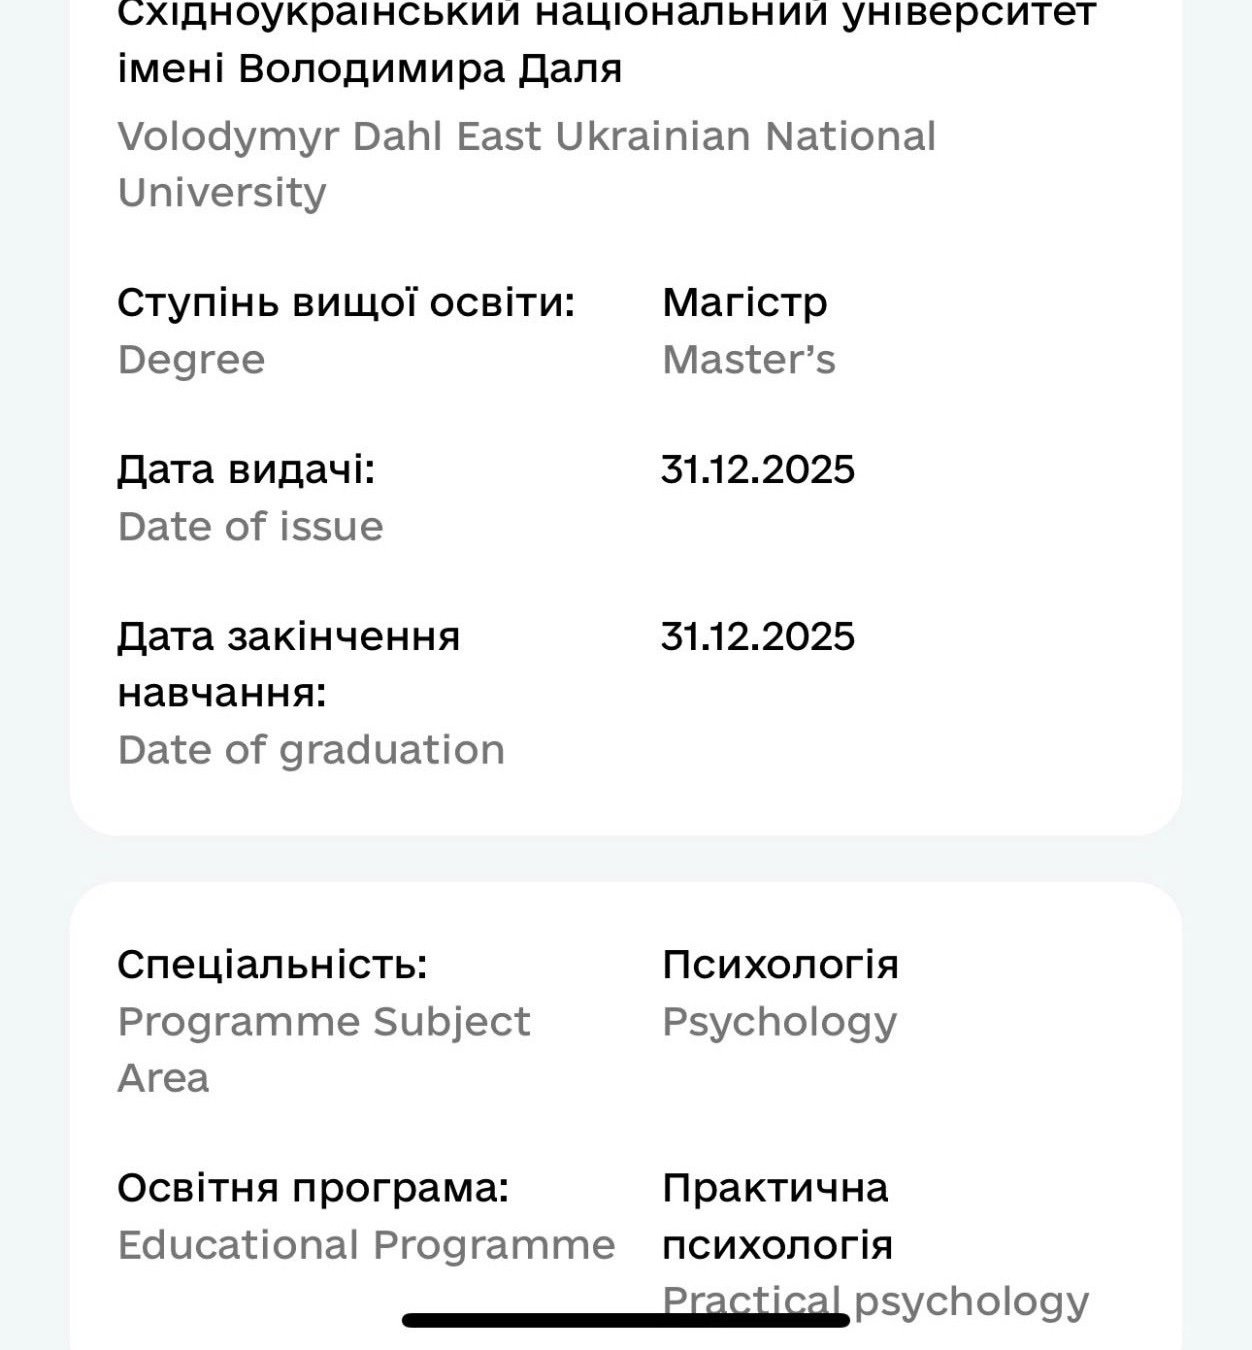Tap the Дата закінчення навчання label
1252x1350 pixels.
(288, 664)
